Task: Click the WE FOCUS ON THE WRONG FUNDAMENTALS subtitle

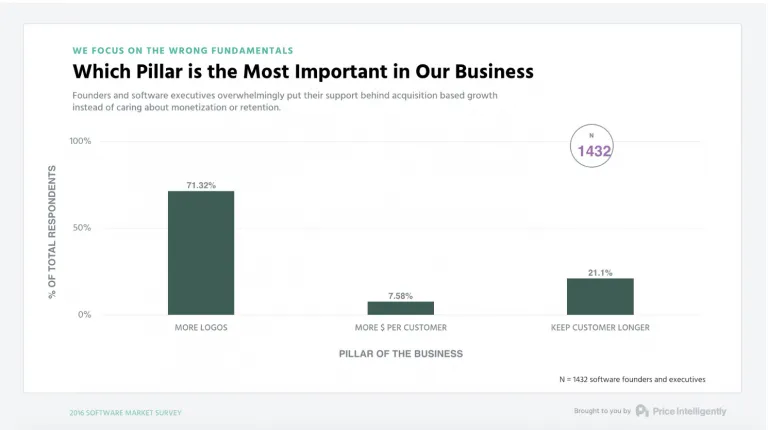Action: pyautogui.click(x=183, y=50)
